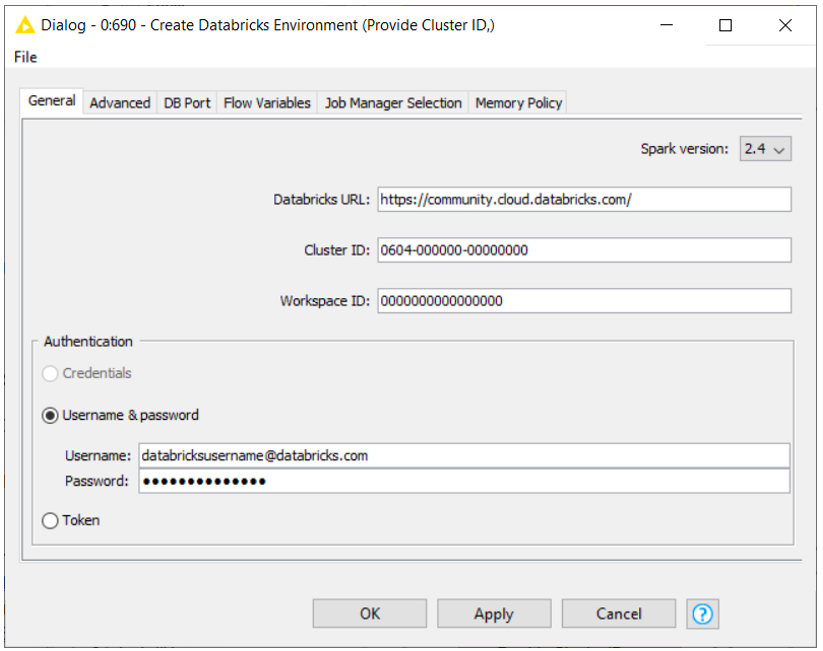Click the Spark version label
Screen dimensions: 823x651
click(684, 149)
